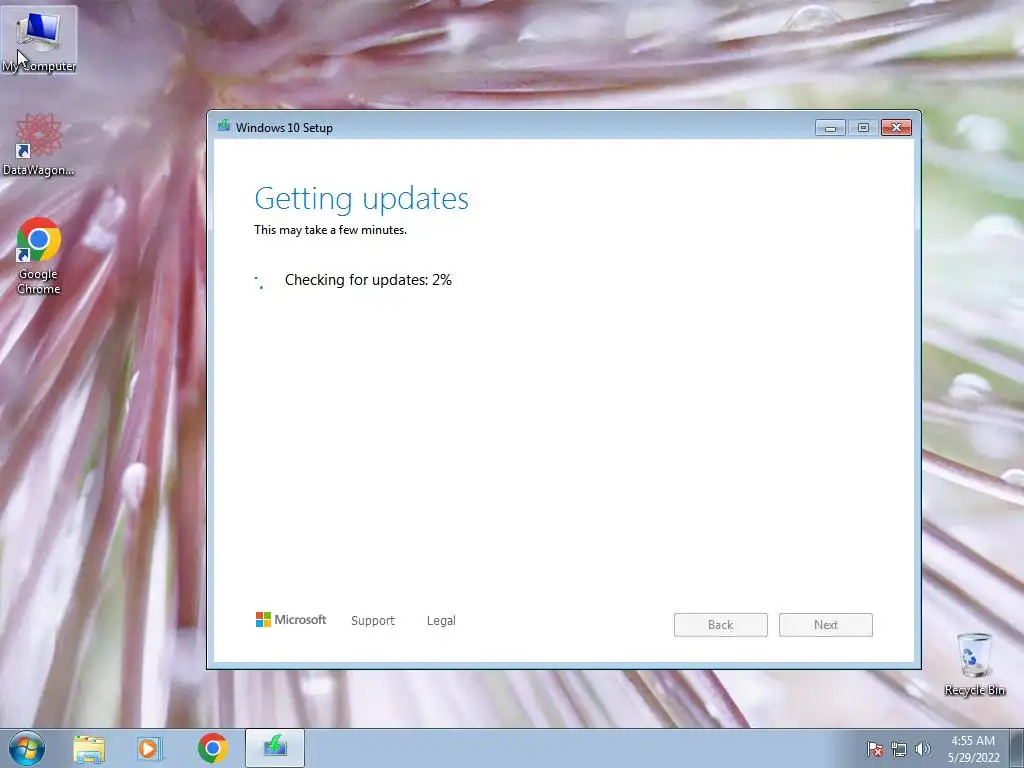Minimize the Windows 10 Setup window
Screen dimensions: 1024x768
[x=830, y=128]
